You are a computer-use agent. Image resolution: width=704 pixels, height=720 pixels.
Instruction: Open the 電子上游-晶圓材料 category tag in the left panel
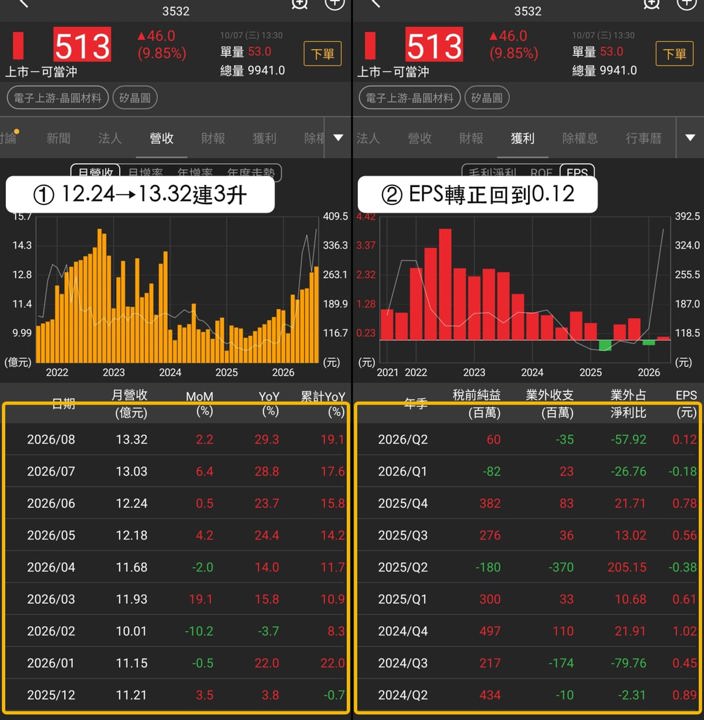pyautogui.click(x=57, y=98)
